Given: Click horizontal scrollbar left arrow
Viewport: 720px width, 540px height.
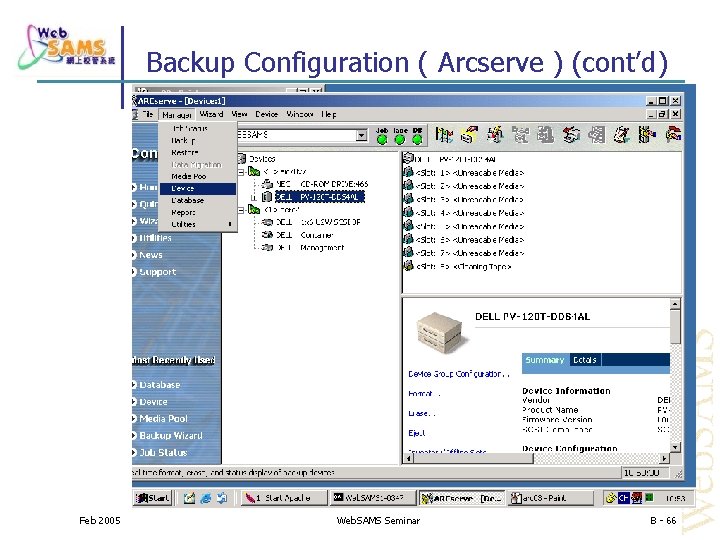Looking at the screenshot, I should tap(408, 458).
